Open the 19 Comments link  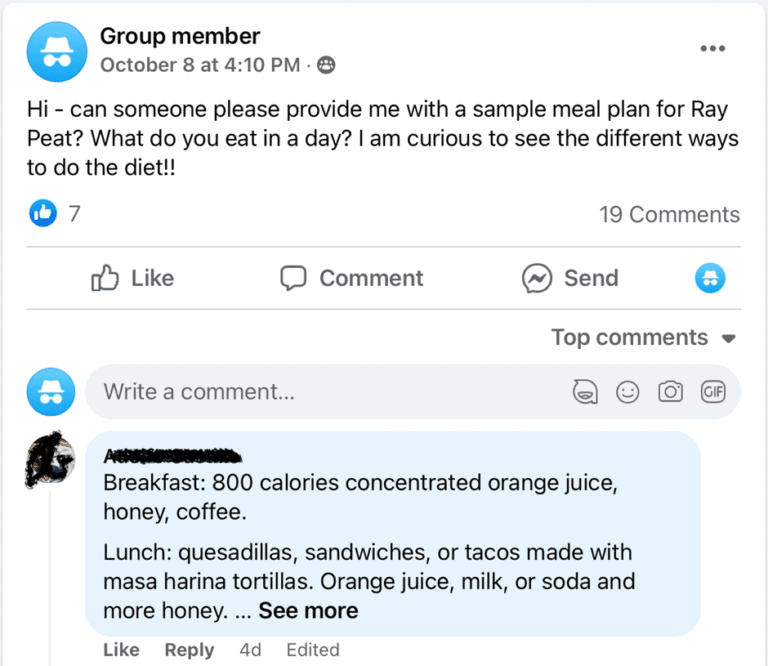[669, 214]
